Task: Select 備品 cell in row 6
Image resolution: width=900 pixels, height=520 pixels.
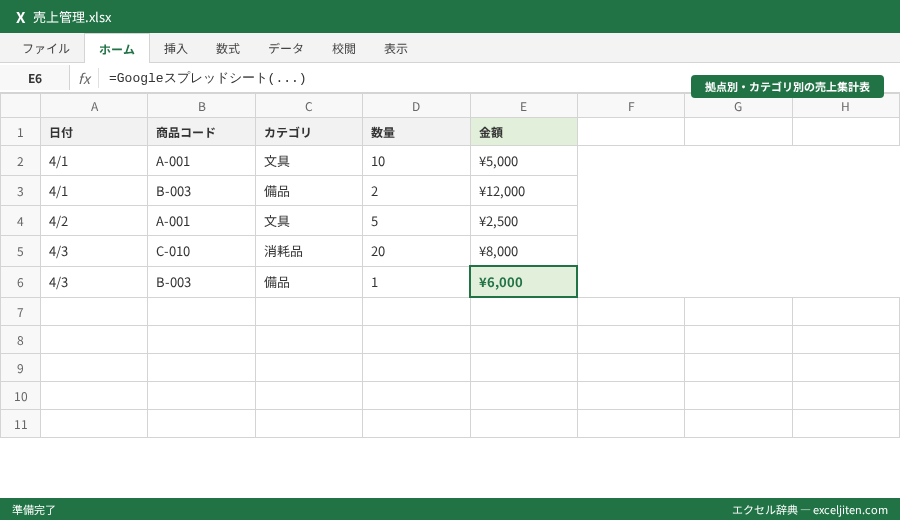Action: 309,282
